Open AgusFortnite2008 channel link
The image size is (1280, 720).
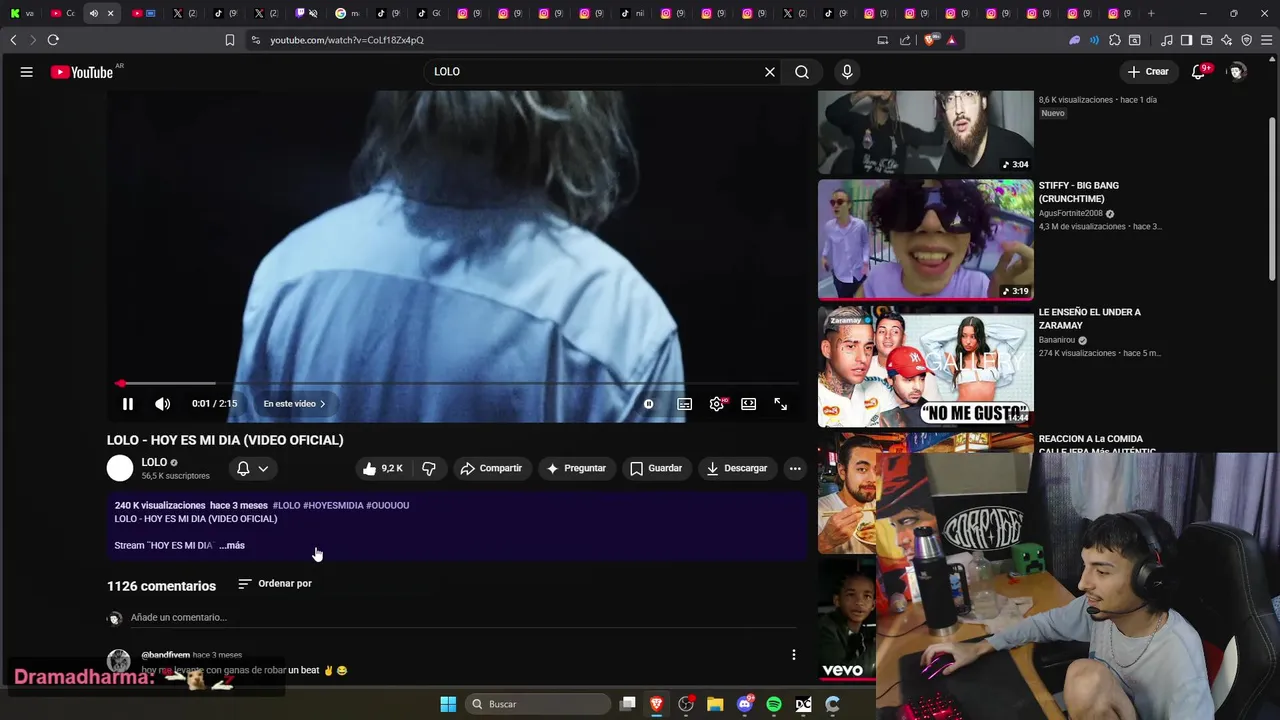pyautogui.click(x=1071, y=213)
